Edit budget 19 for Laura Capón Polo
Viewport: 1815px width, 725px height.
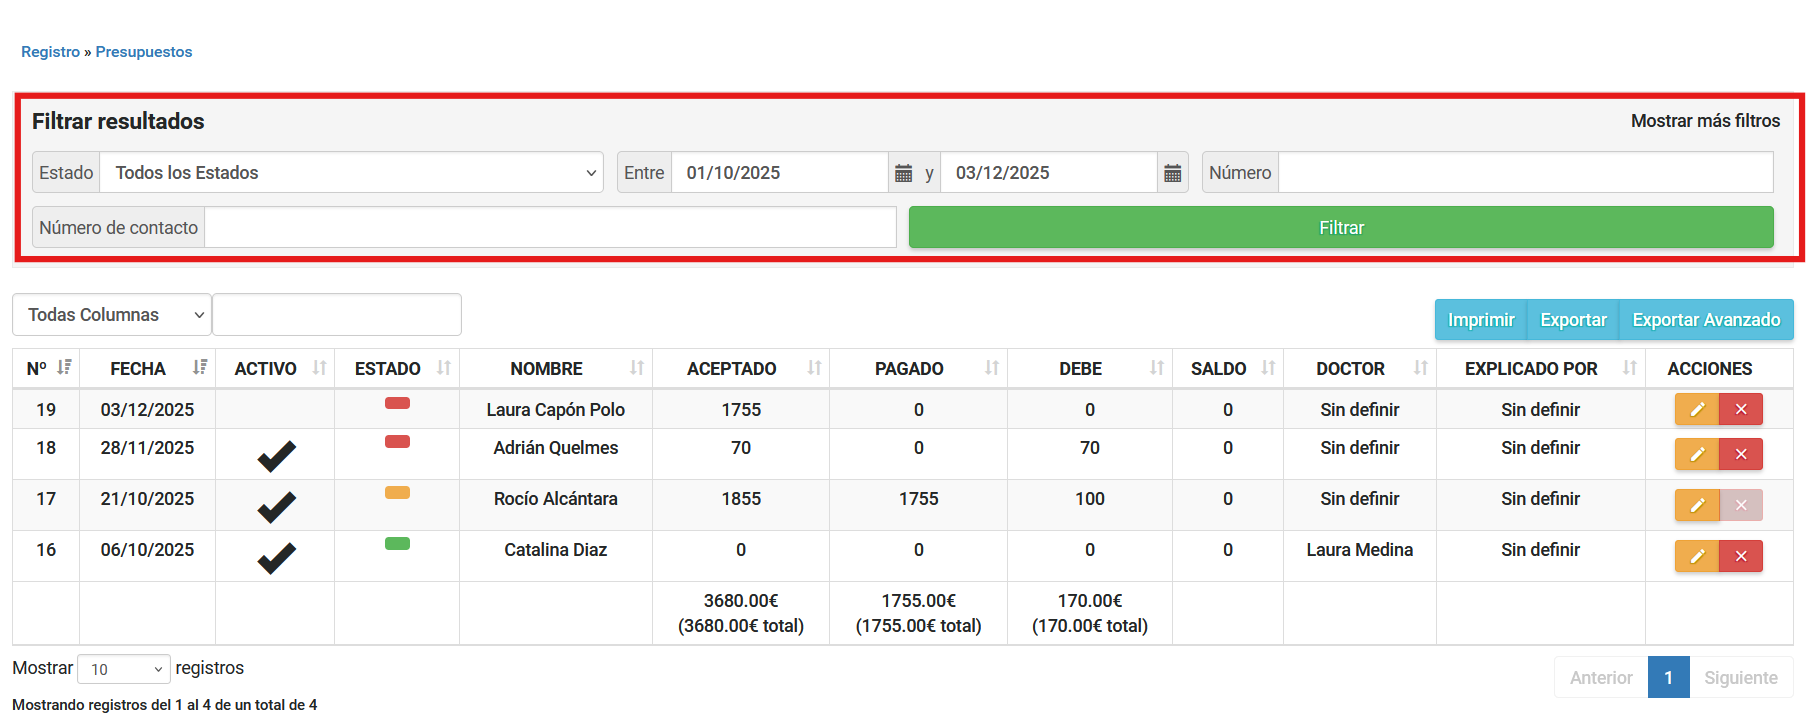point(1696,409)
